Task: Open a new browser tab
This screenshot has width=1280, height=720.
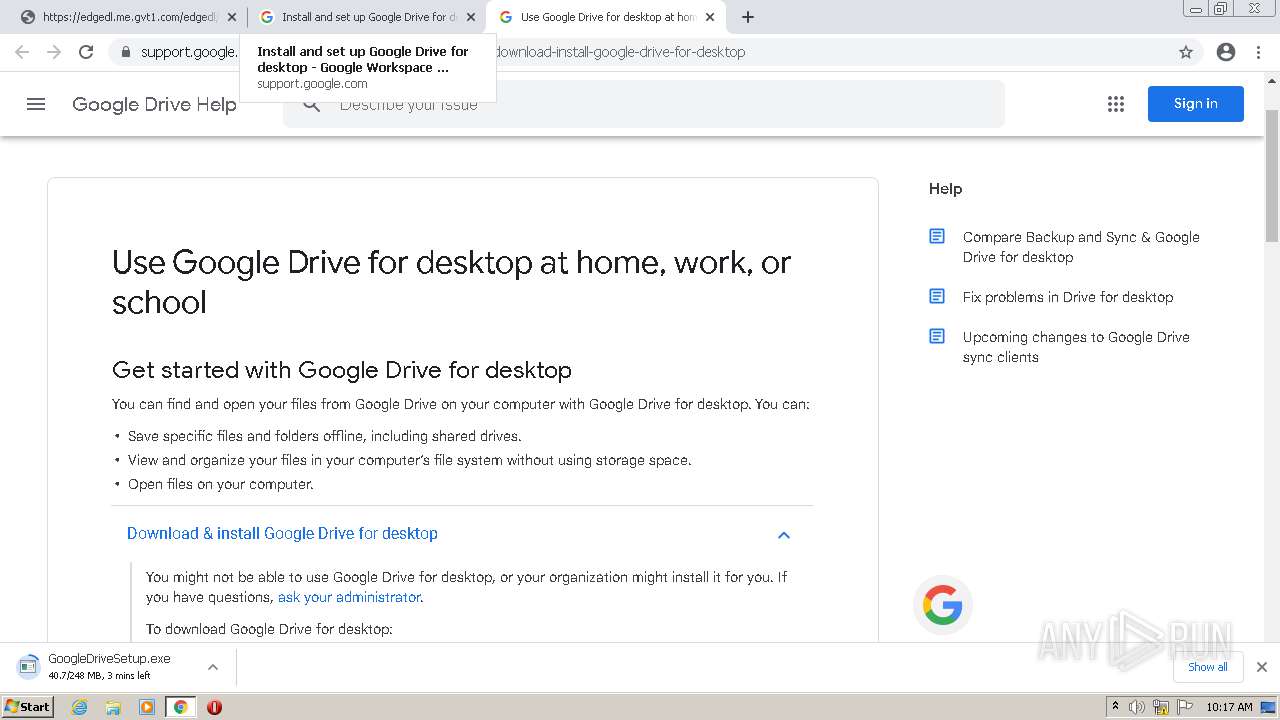Action: point(748,17)
